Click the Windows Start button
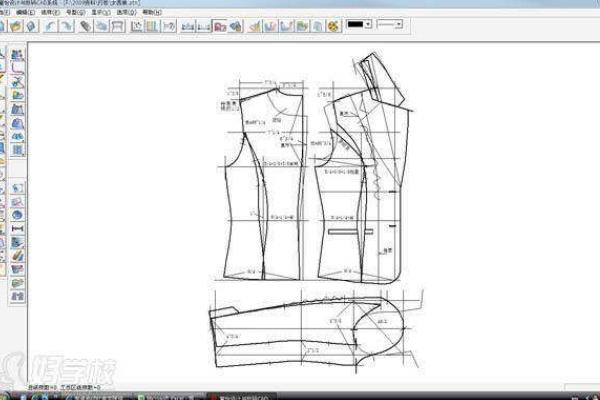Viewport: 600px width, 400px height. [x=10, y=394]
